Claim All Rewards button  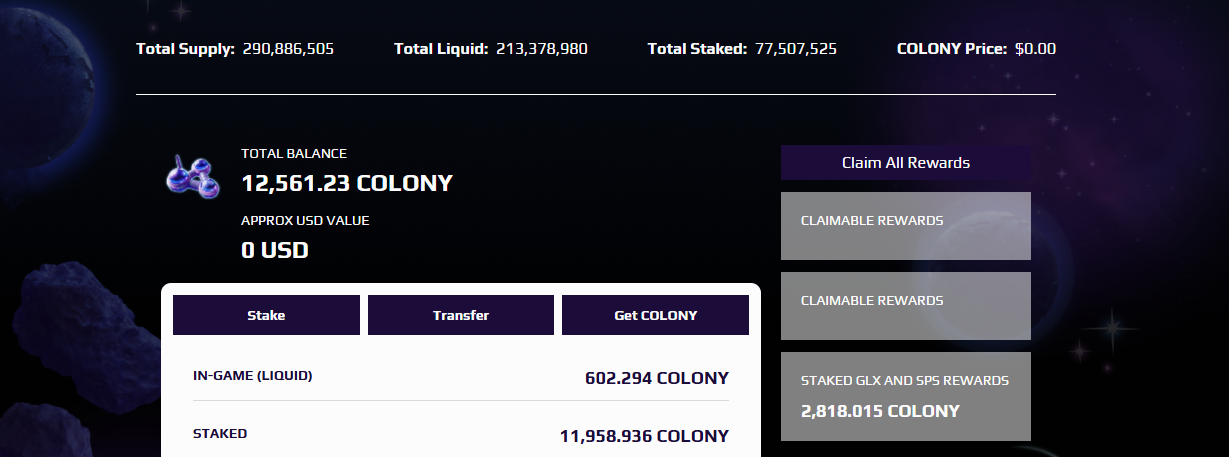[x=906, y=162]
